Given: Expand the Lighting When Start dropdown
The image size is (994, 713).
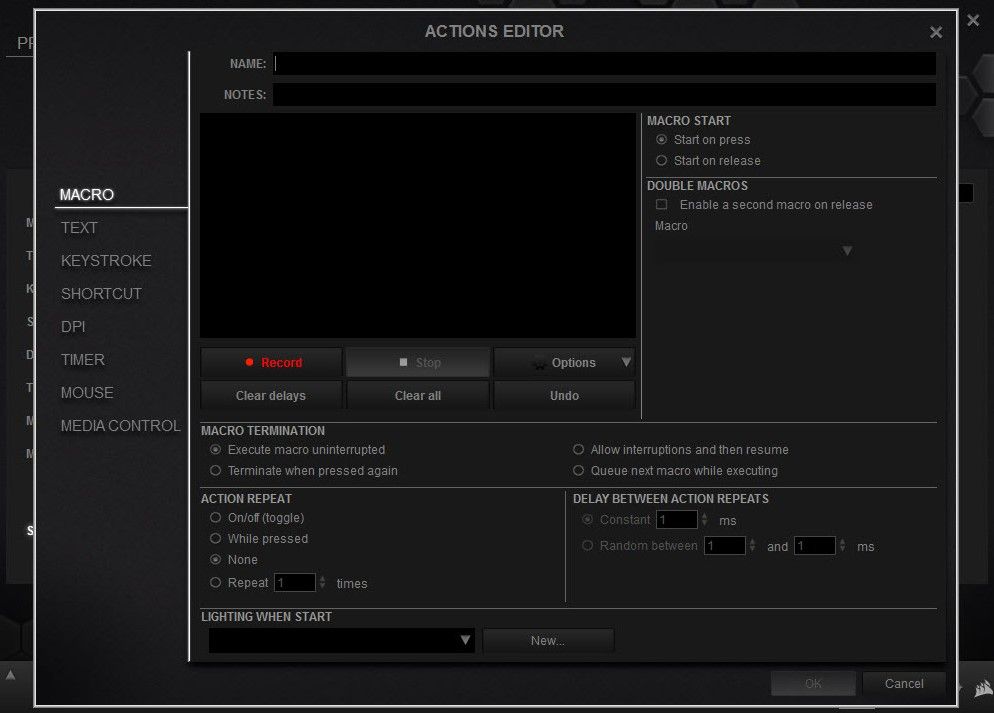Looking at the screenshot, I should [465, 641].
